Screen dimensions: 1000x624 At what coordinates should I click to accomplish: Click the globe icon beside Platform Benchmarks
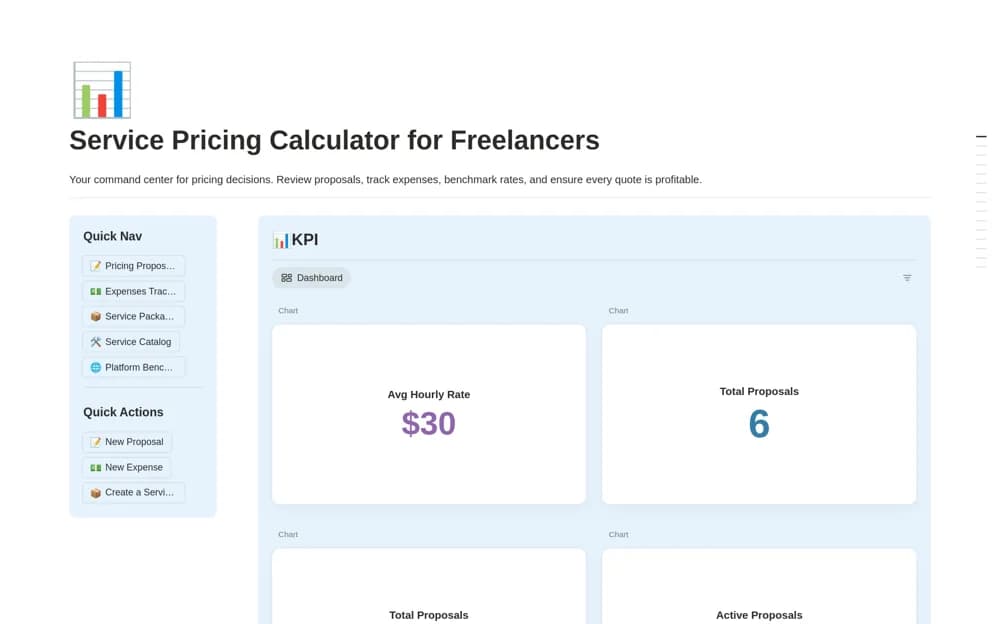[96, 368]
